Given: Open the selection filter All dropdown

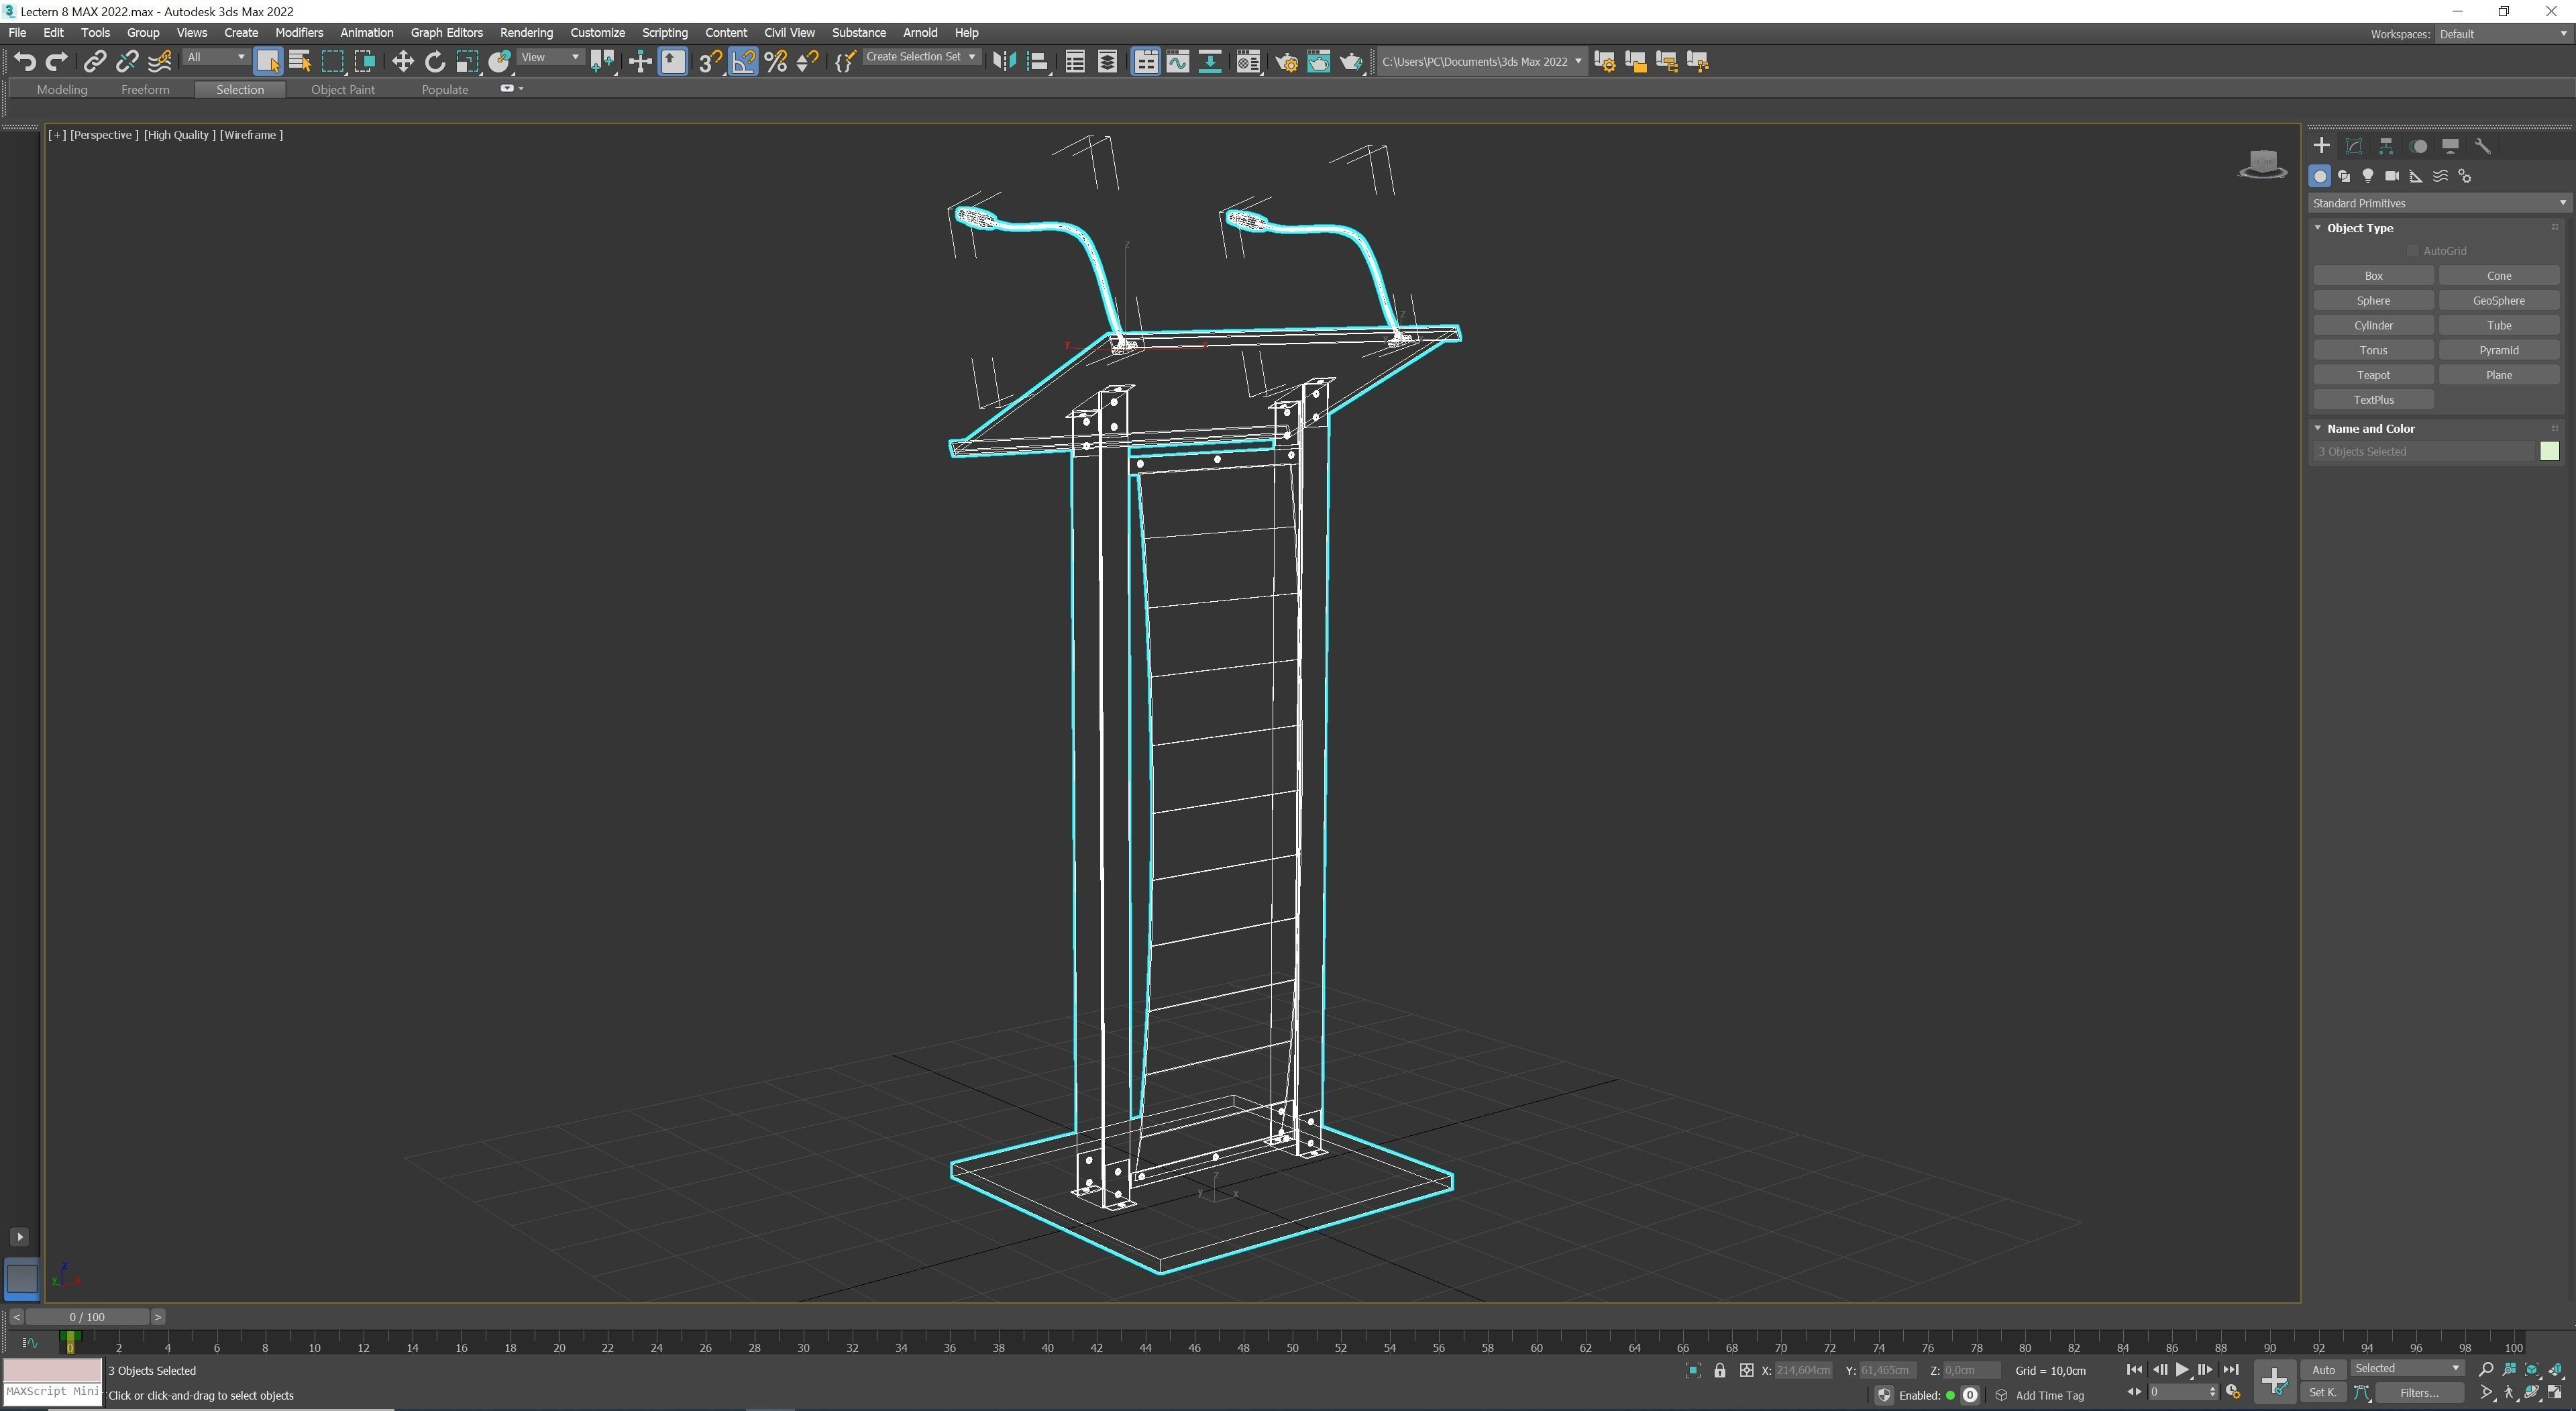Looking at the screenshot, I should 215,57.
